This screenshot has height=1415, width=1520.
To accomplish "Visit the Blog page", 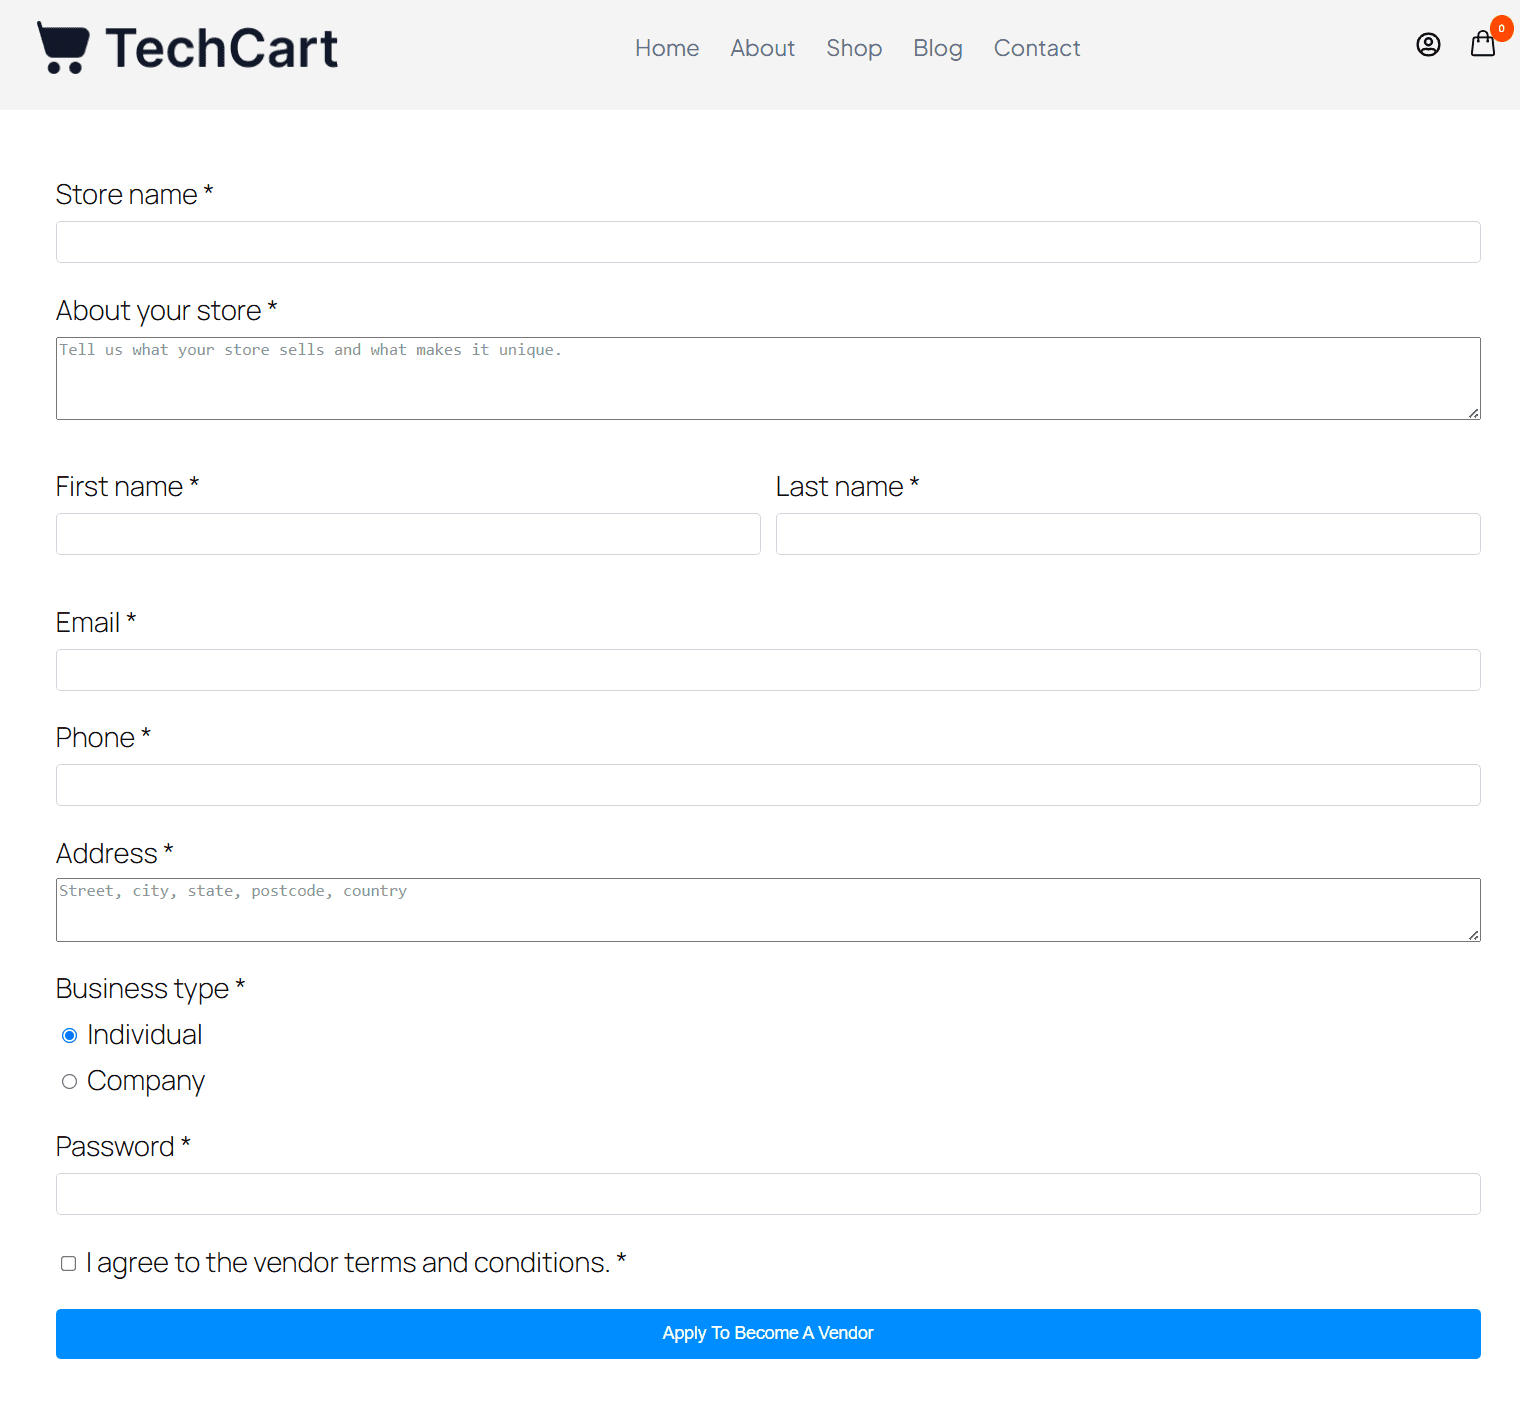I will coord(938,48).
